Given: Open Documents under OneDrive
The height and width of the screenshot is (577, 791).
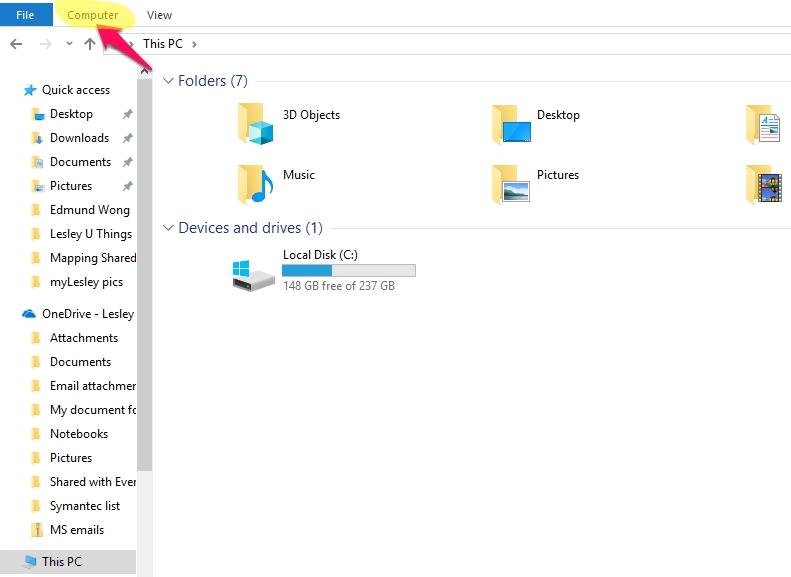Looking at the screenshot, I should [x=80, y=362].
